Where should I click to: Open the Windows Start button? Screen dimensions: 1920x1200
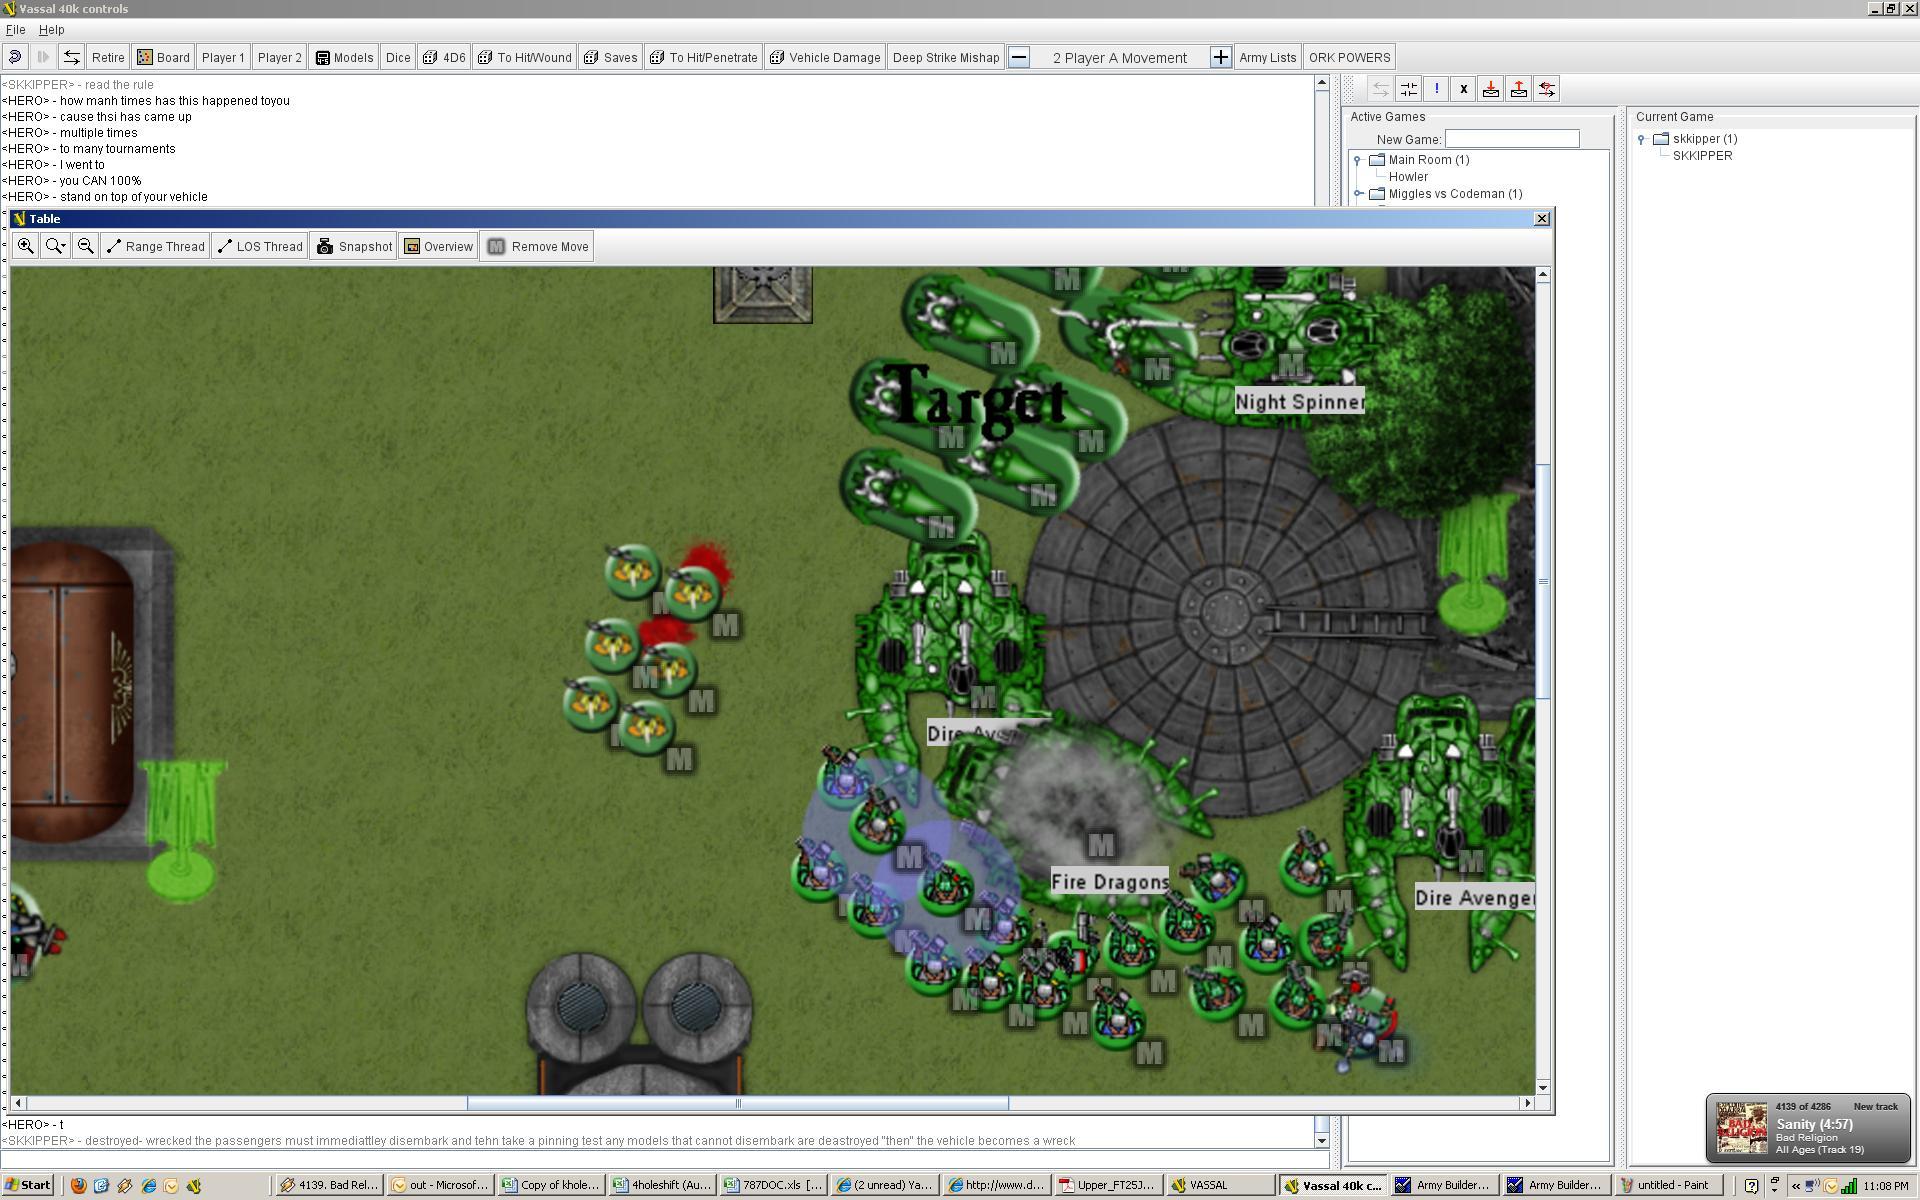pyautogui.click(x=28, y=1185)
